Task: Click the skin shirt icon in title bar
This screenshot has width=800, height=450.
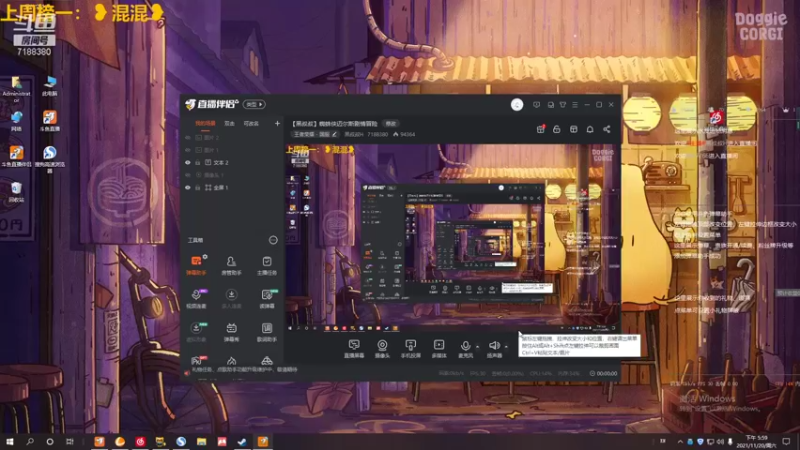Action: click(563, 105)
